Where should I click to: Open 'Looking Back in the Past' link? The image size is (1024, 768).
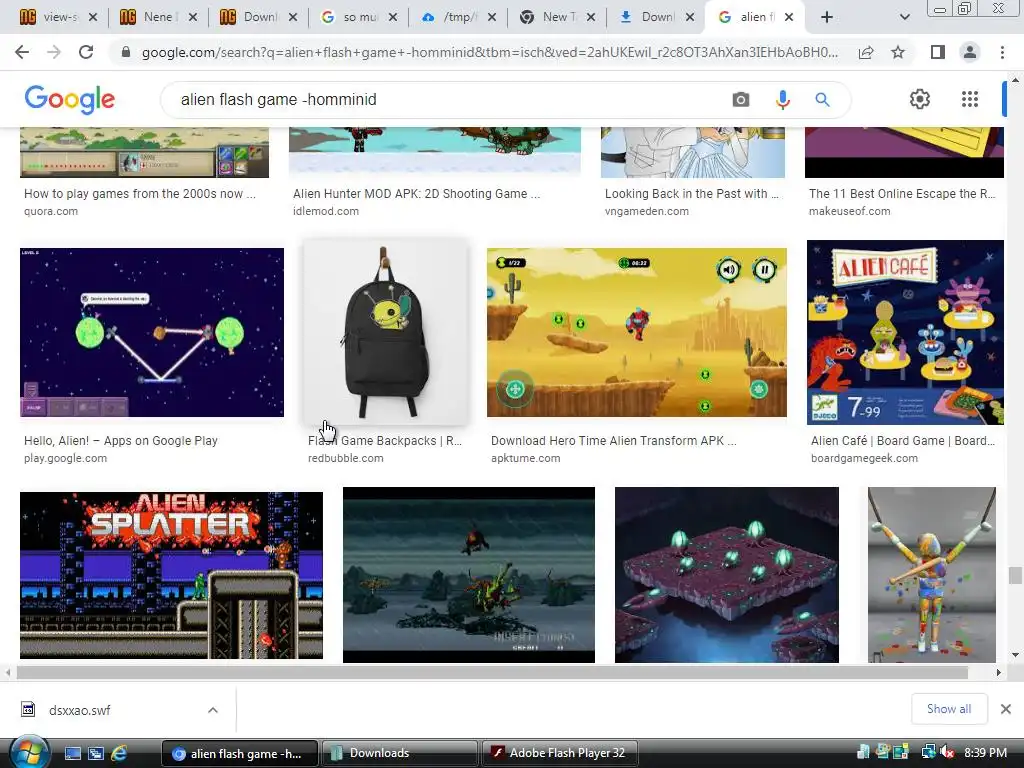pyautogui.click(x=692, y=193)
